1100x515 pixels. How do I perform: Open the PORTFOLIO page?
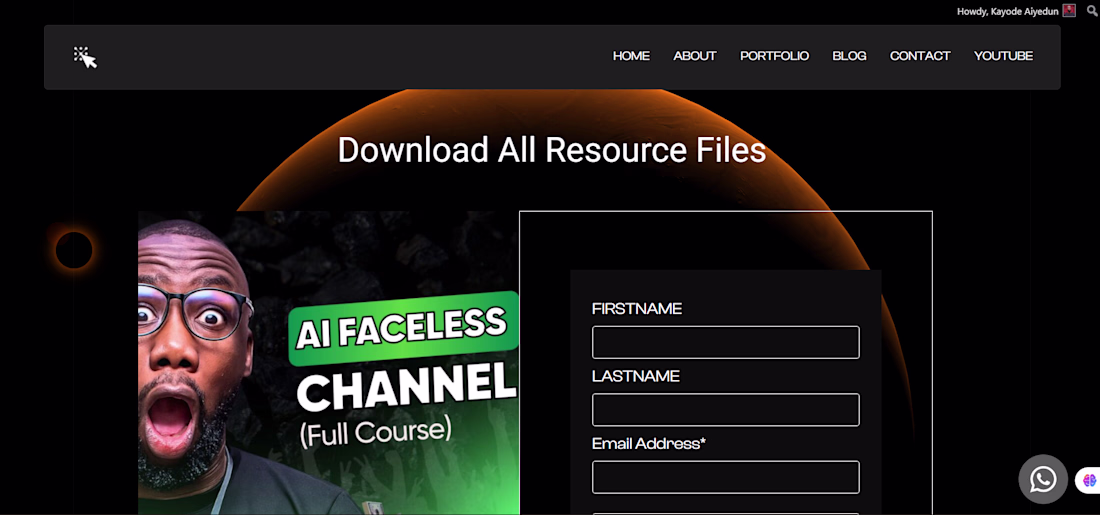point(774,56)
